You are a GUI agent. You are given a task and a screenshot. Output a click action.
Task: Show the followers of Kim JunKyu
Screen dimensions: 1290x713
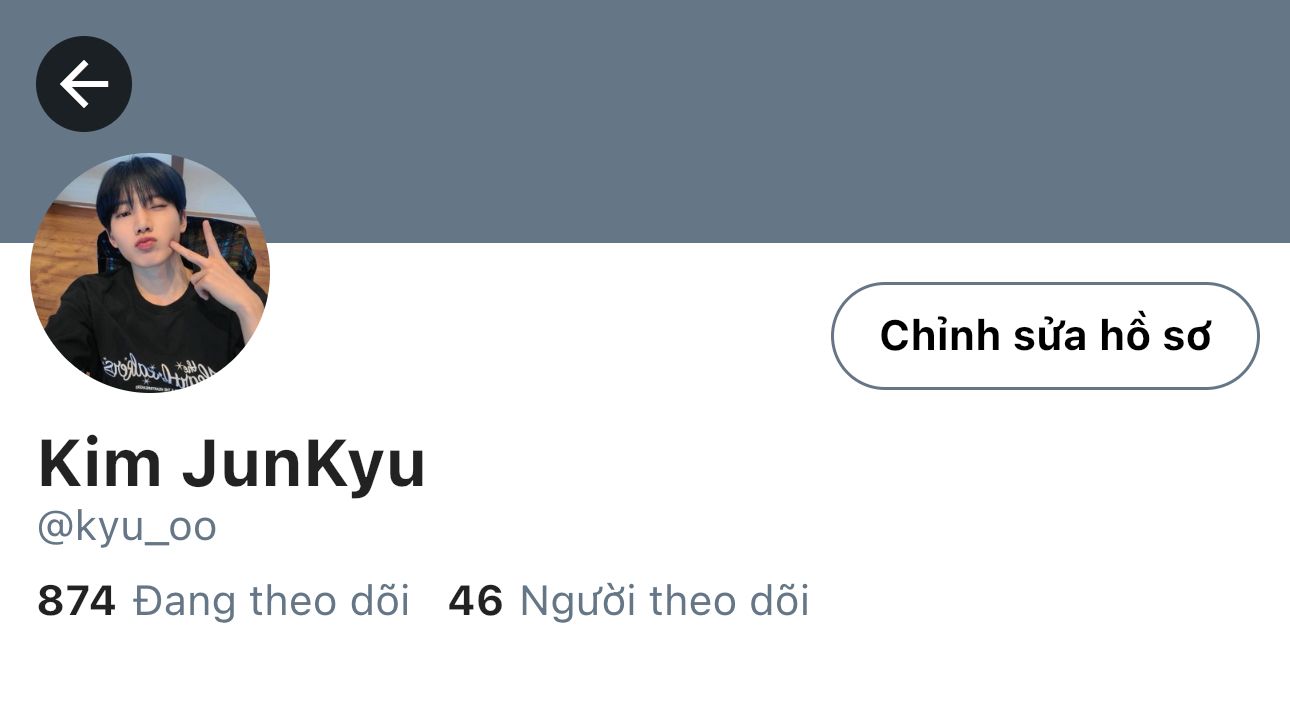629,601
